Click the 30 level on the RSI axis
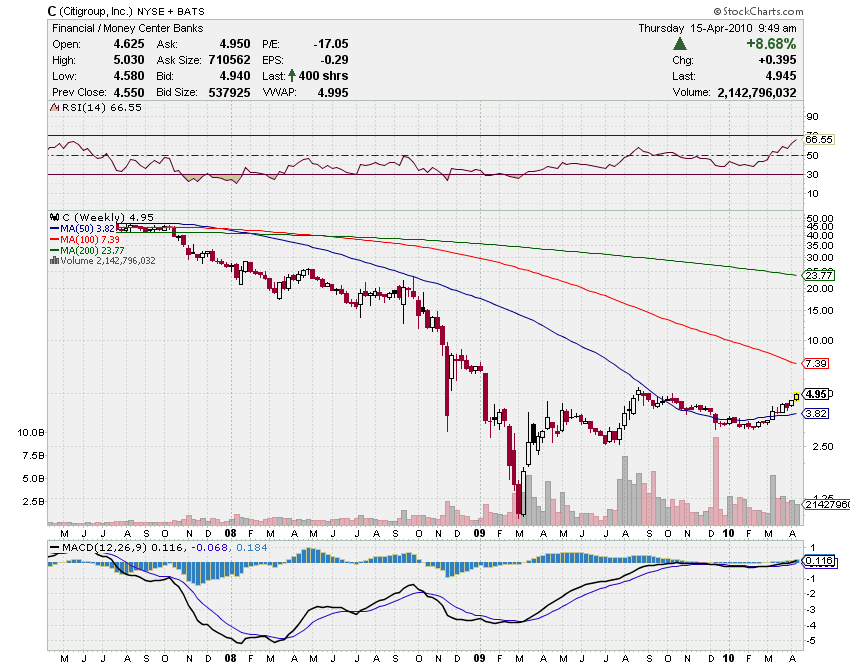Viewport: 850px width, 668px height. click(812, 175)
